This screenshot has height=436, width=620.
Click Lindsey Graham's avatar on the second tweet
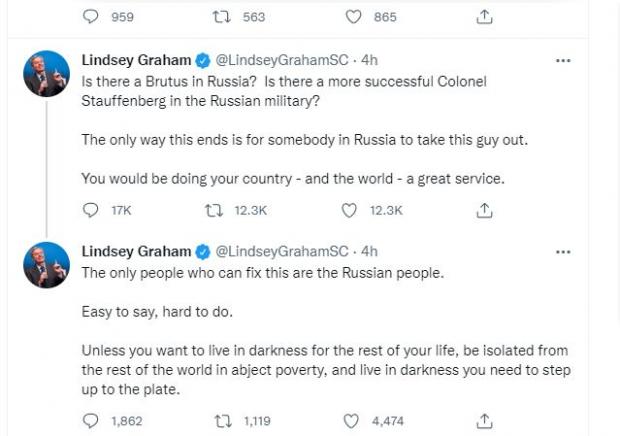coord(46,264)
